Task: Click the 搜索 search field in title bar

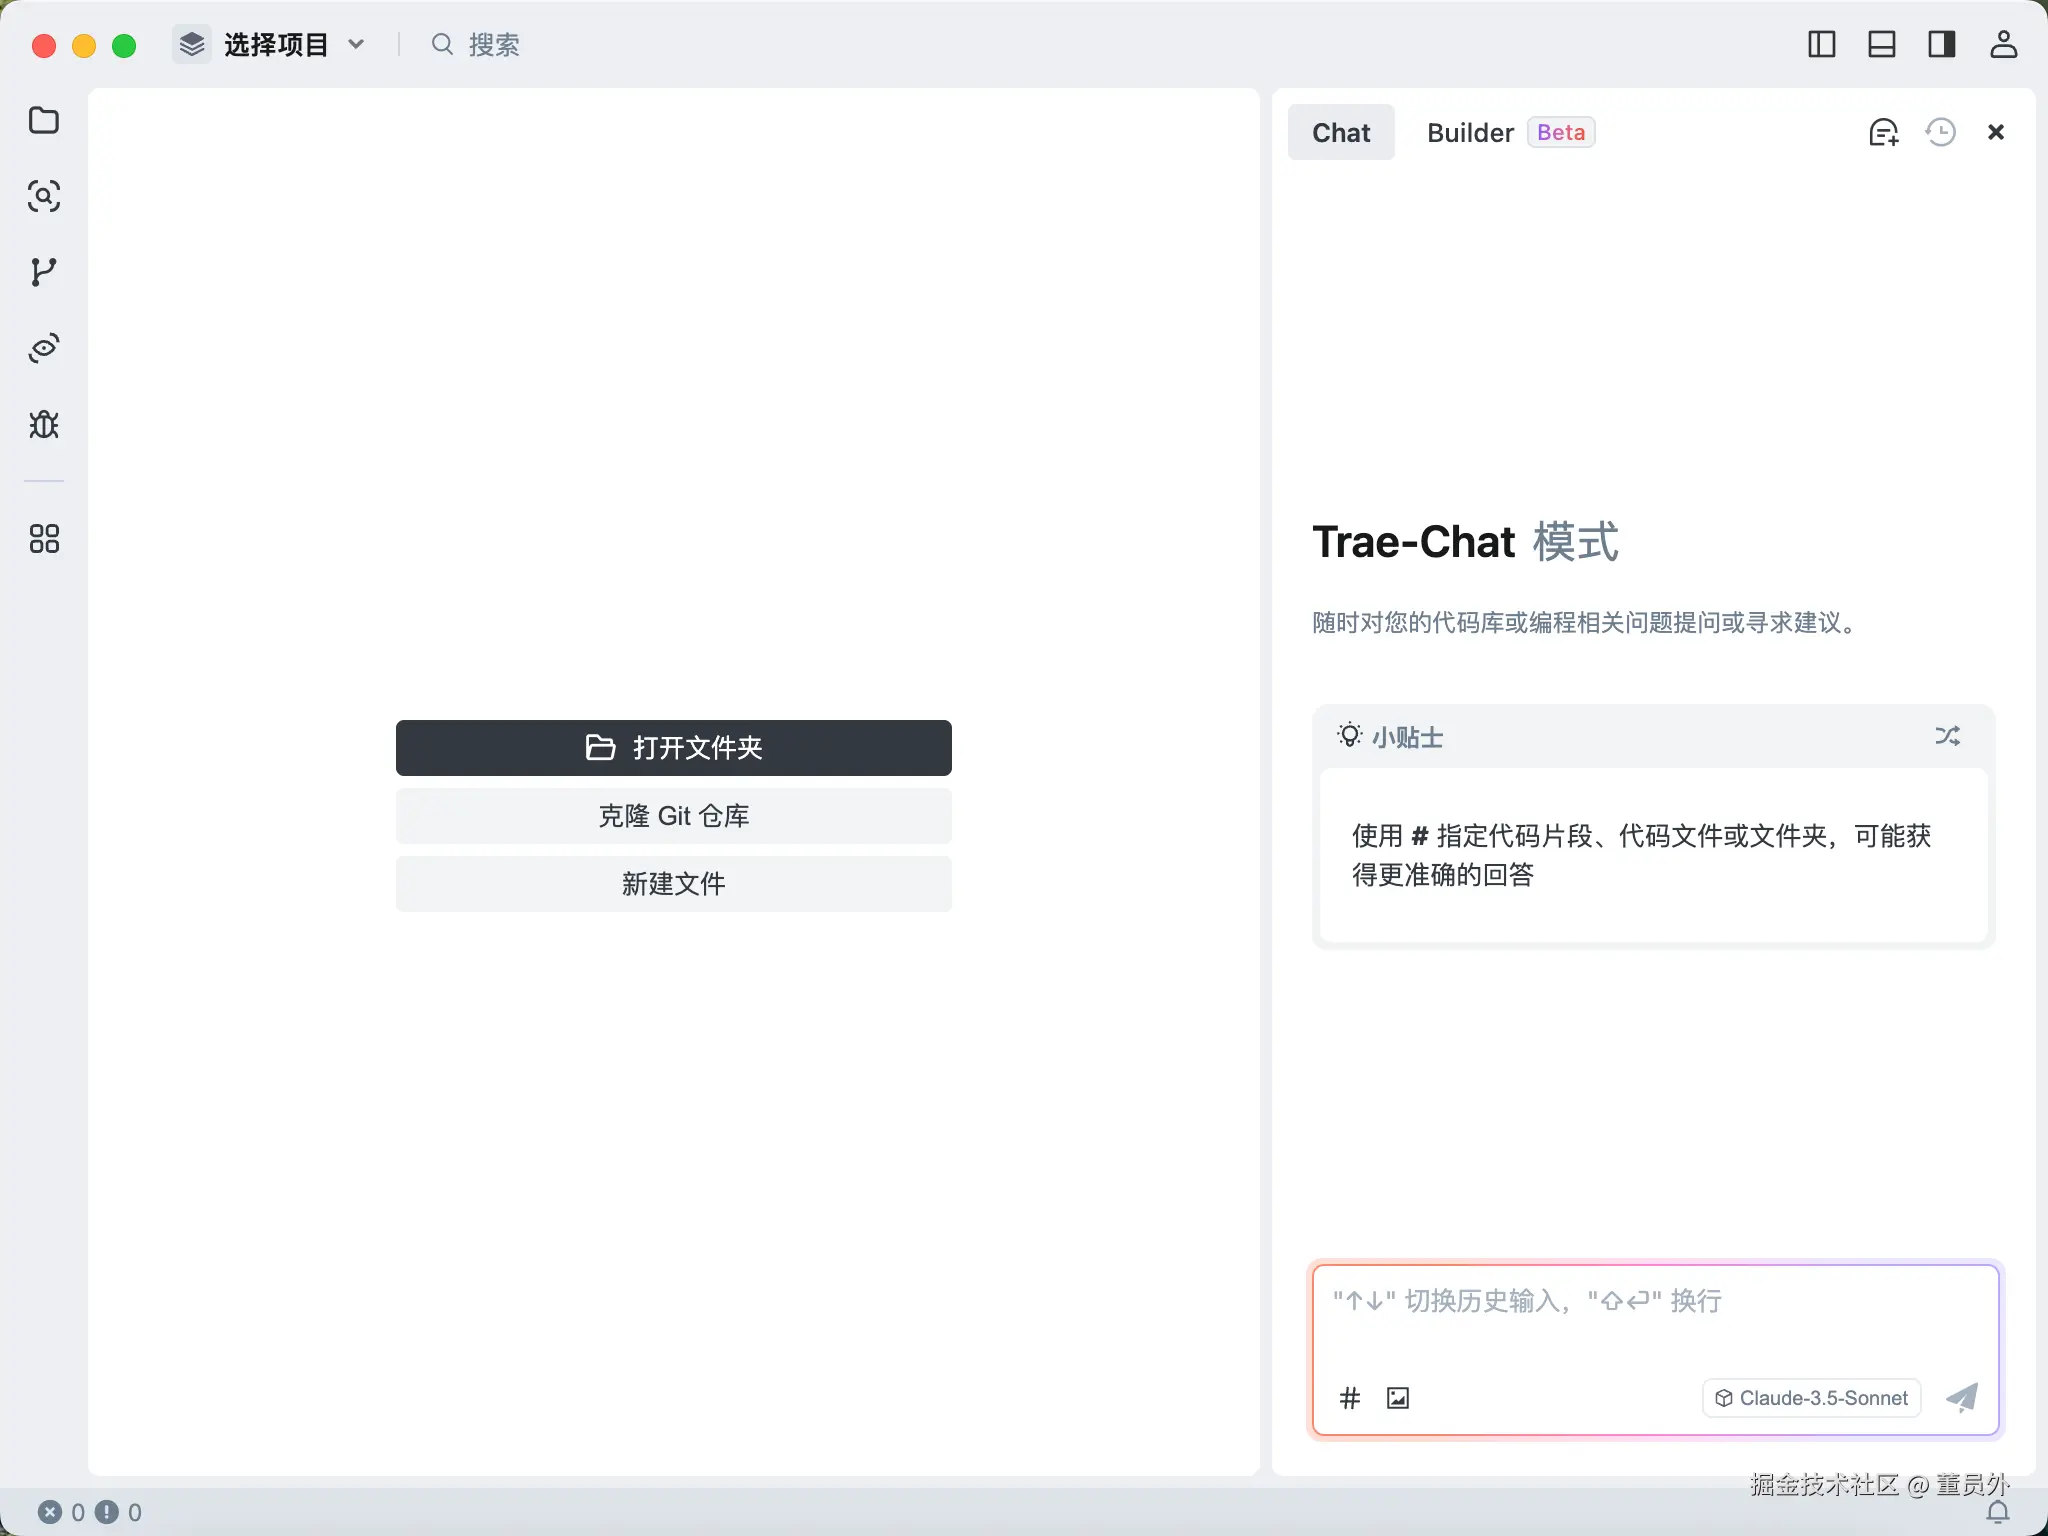Action: pos(476,44)
